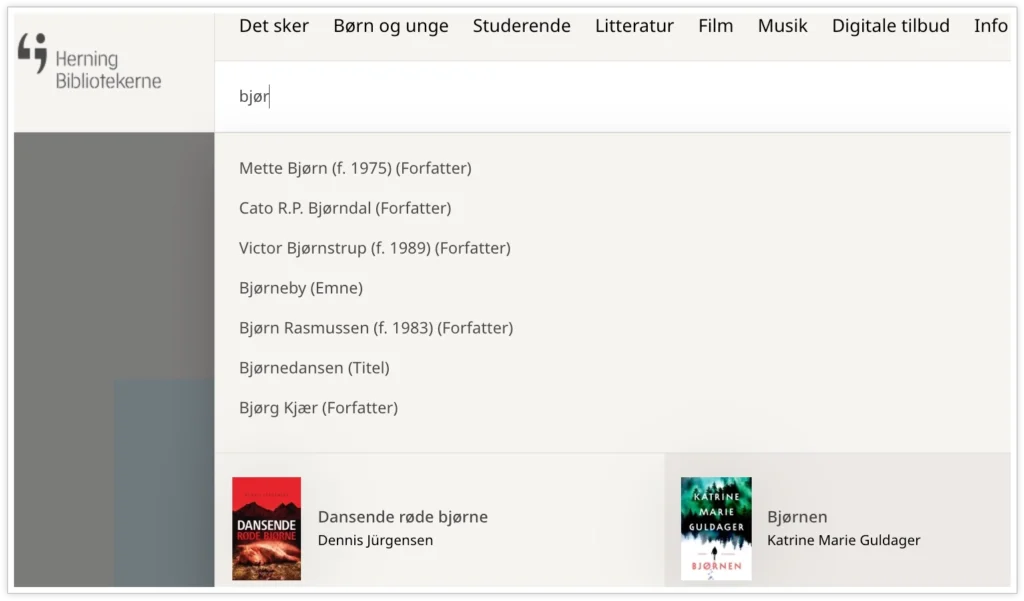Navigate to Digitale tilbud
The width and height of the screenshot is (1024, 601).
tap(891, 26)
